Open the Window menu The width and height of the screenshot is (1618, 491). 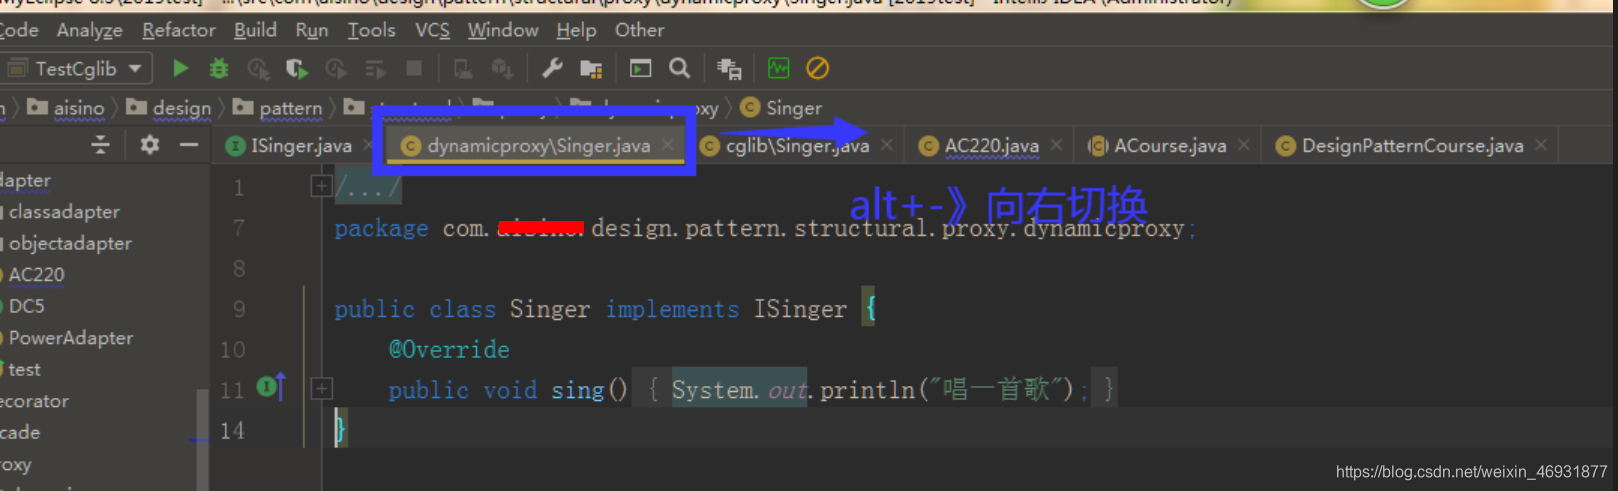pos(503,30)
